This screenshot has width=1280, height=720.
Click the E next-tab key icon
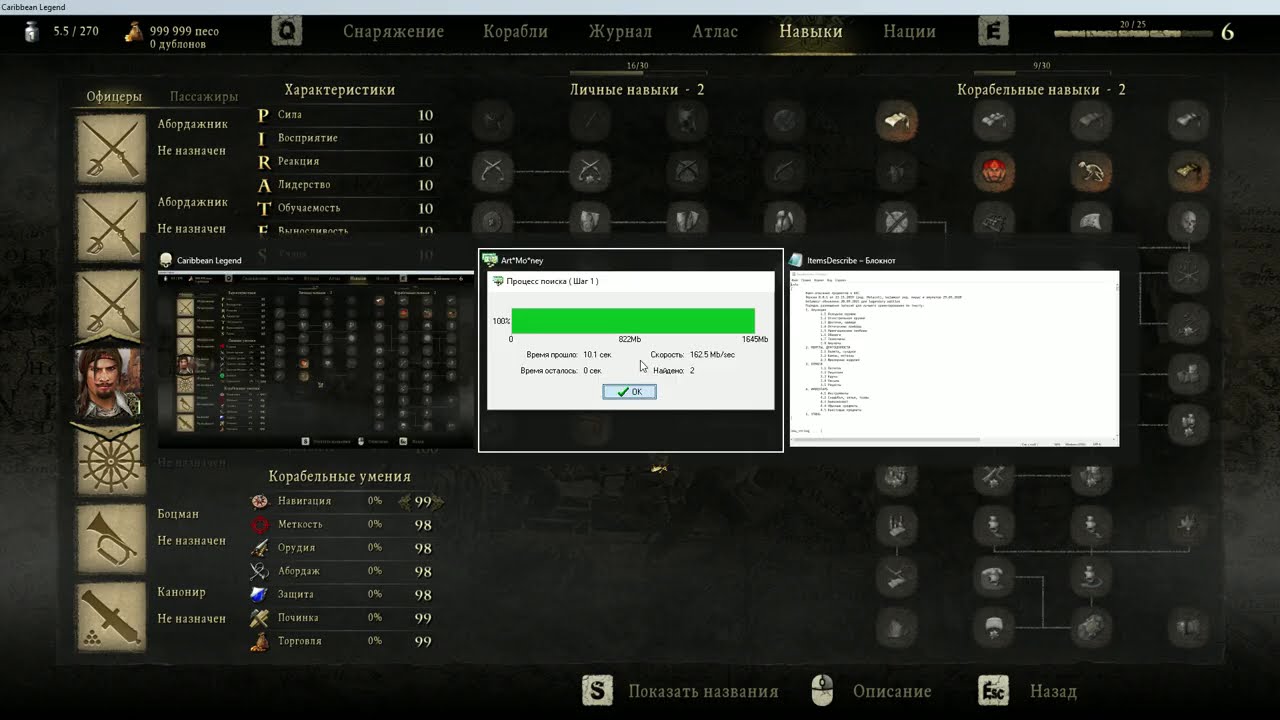993,31
